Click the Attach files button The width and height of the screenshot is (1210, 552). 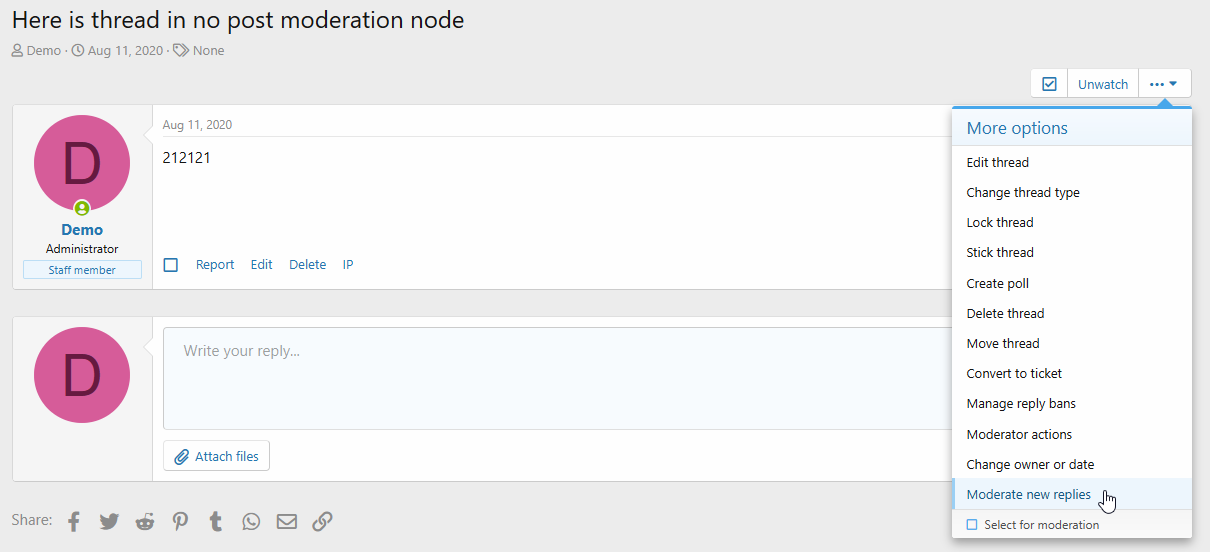(217, 456)
